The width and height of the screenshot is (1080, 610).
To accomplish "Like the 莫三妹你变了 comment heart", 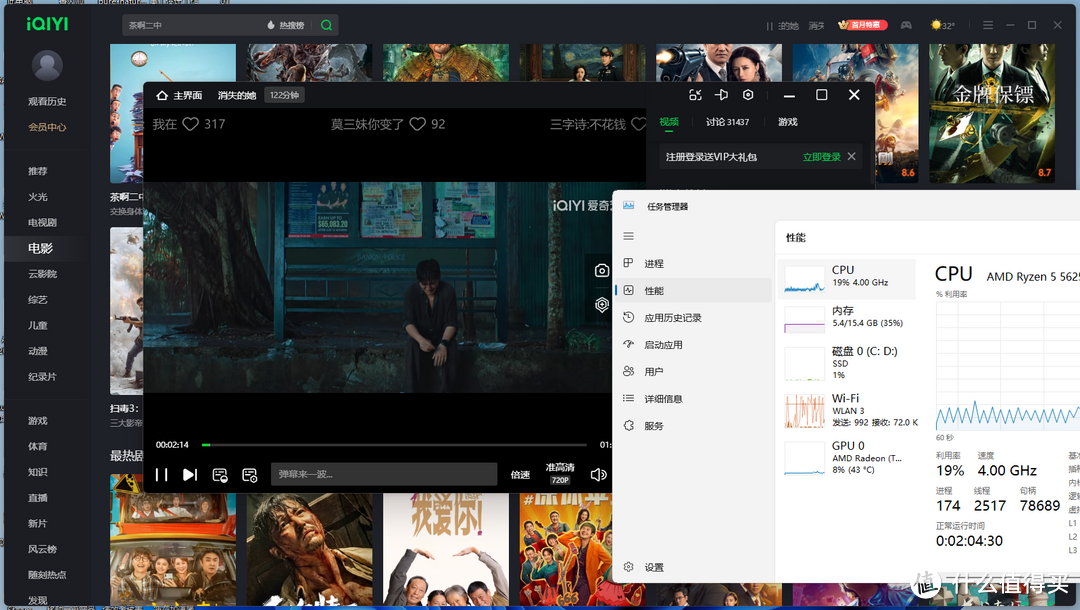I will [417, 124].
